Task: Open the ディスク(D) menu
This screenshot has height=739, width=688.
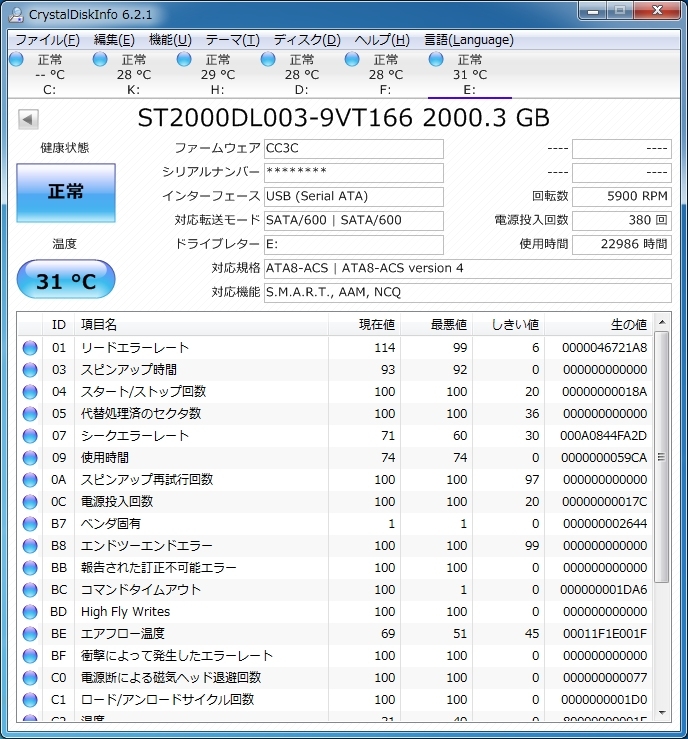Action: point(307,40)
